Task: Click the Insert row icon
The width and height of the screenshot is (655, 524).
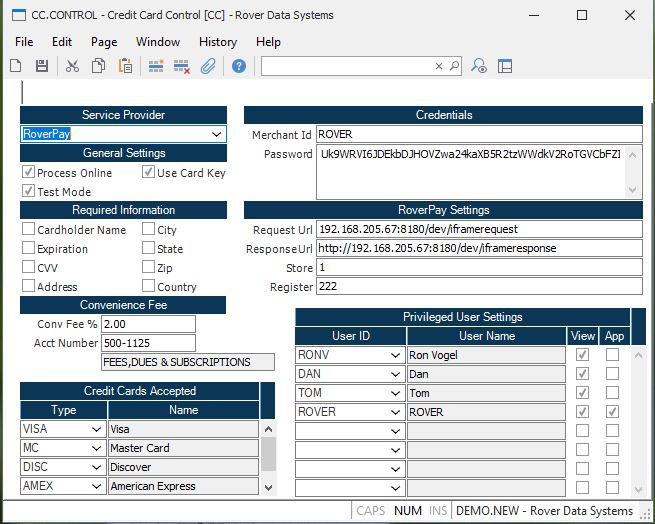Action: 156,66
